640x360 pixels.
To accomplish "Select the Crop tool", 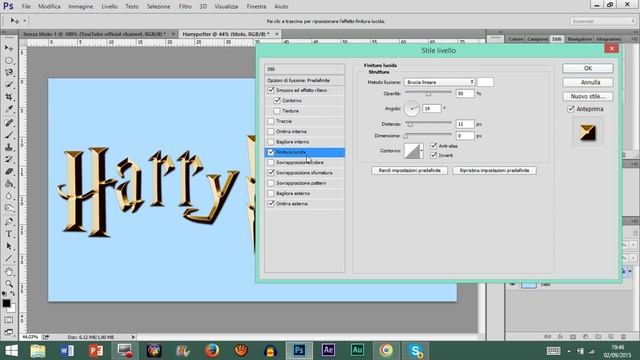I will (x=9, y=97).
